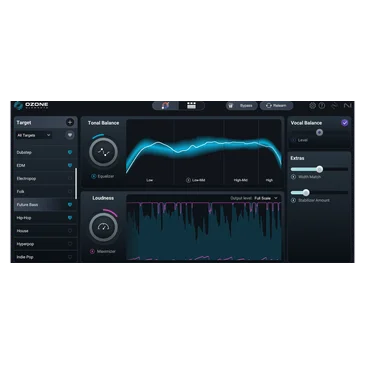Click the Relearn button
The image size is (365, 365).
(276, 106)
